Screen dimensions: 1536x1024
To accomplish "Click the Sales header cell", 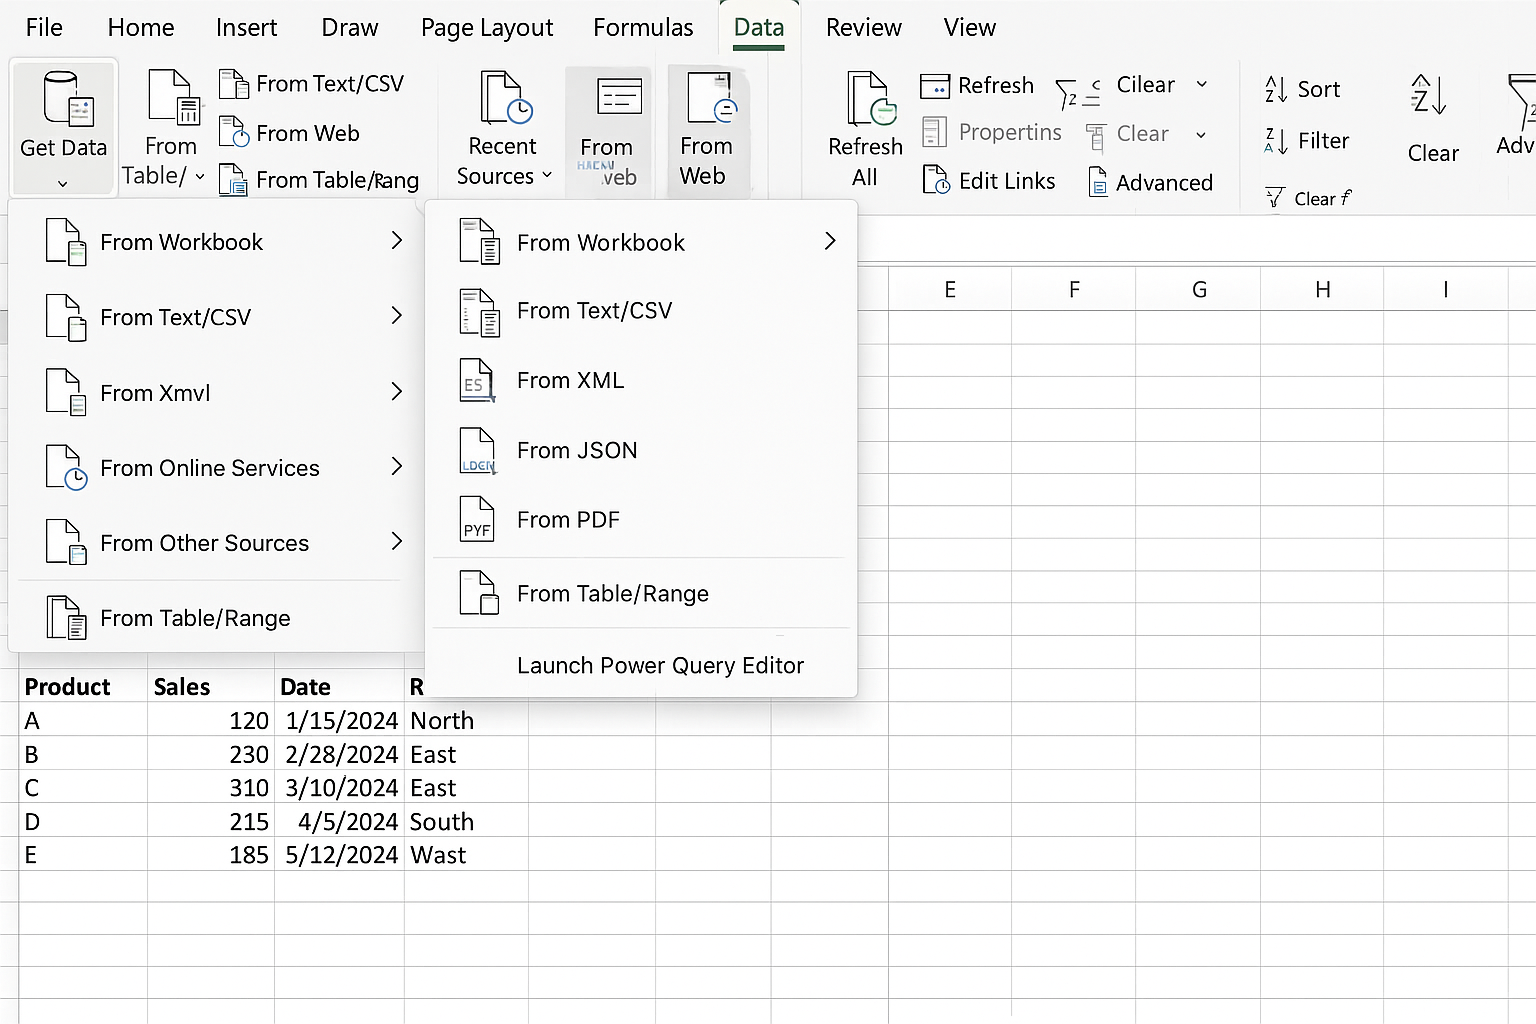I will click(x=211, y=687).
